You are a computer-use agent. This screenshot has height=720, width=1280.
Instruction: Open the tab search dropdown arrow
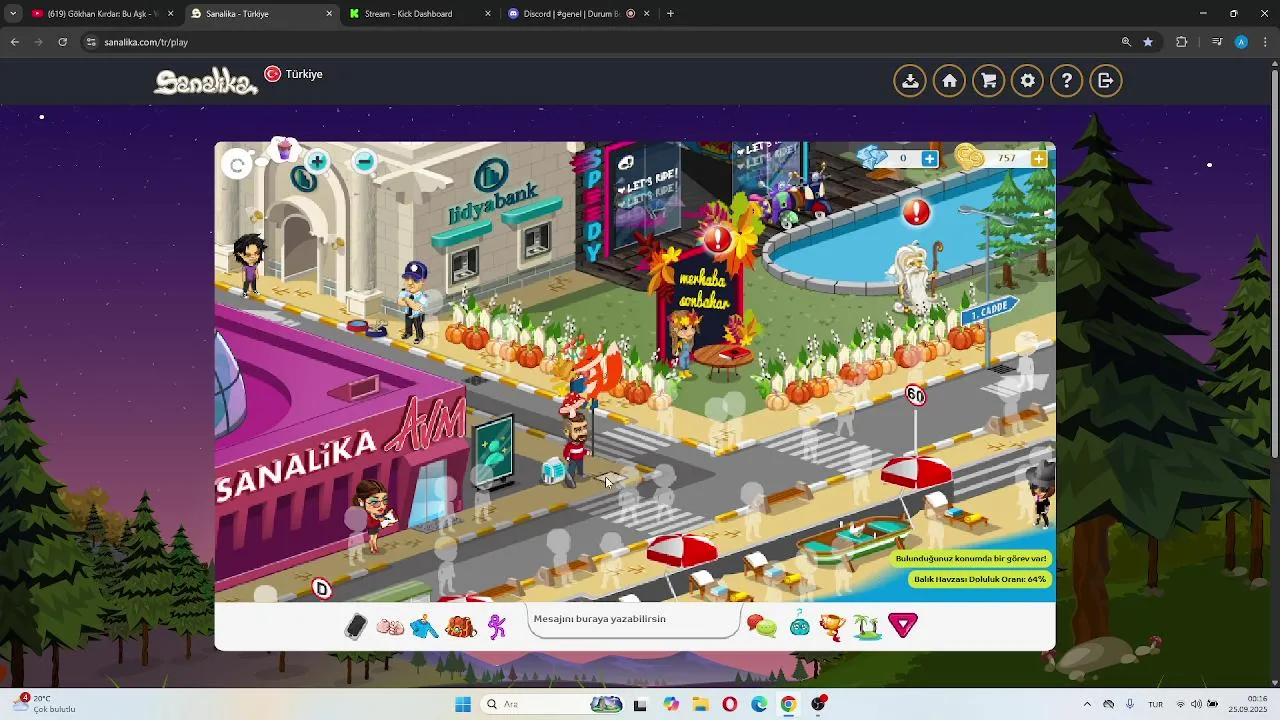coord(12,14)
